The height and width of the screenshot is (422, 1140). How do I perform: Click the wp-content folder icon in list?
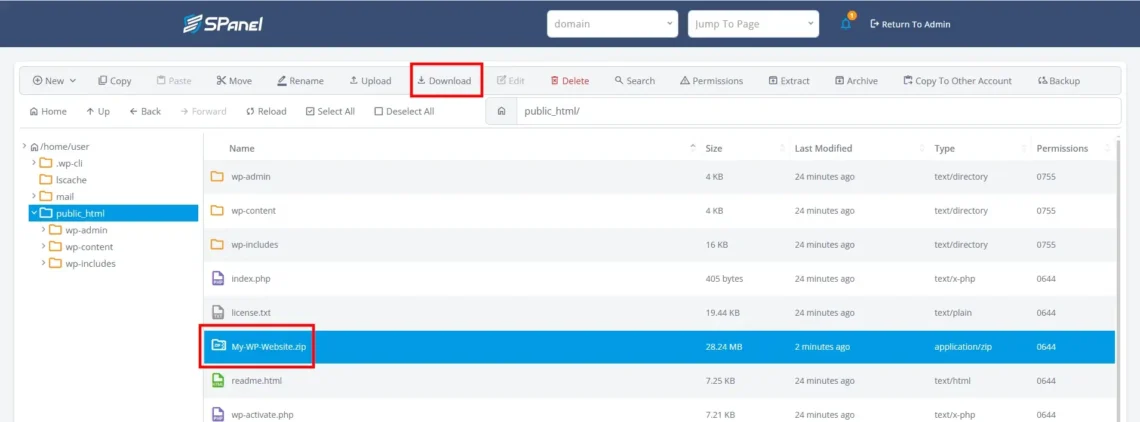pos(217,210)
